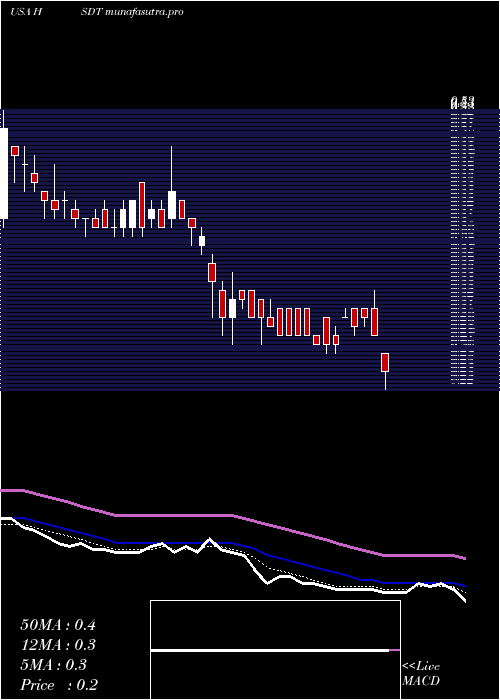Click the lowest red candlestick on the chart
Screen dimensions: 500x700
tap(385, 362)
